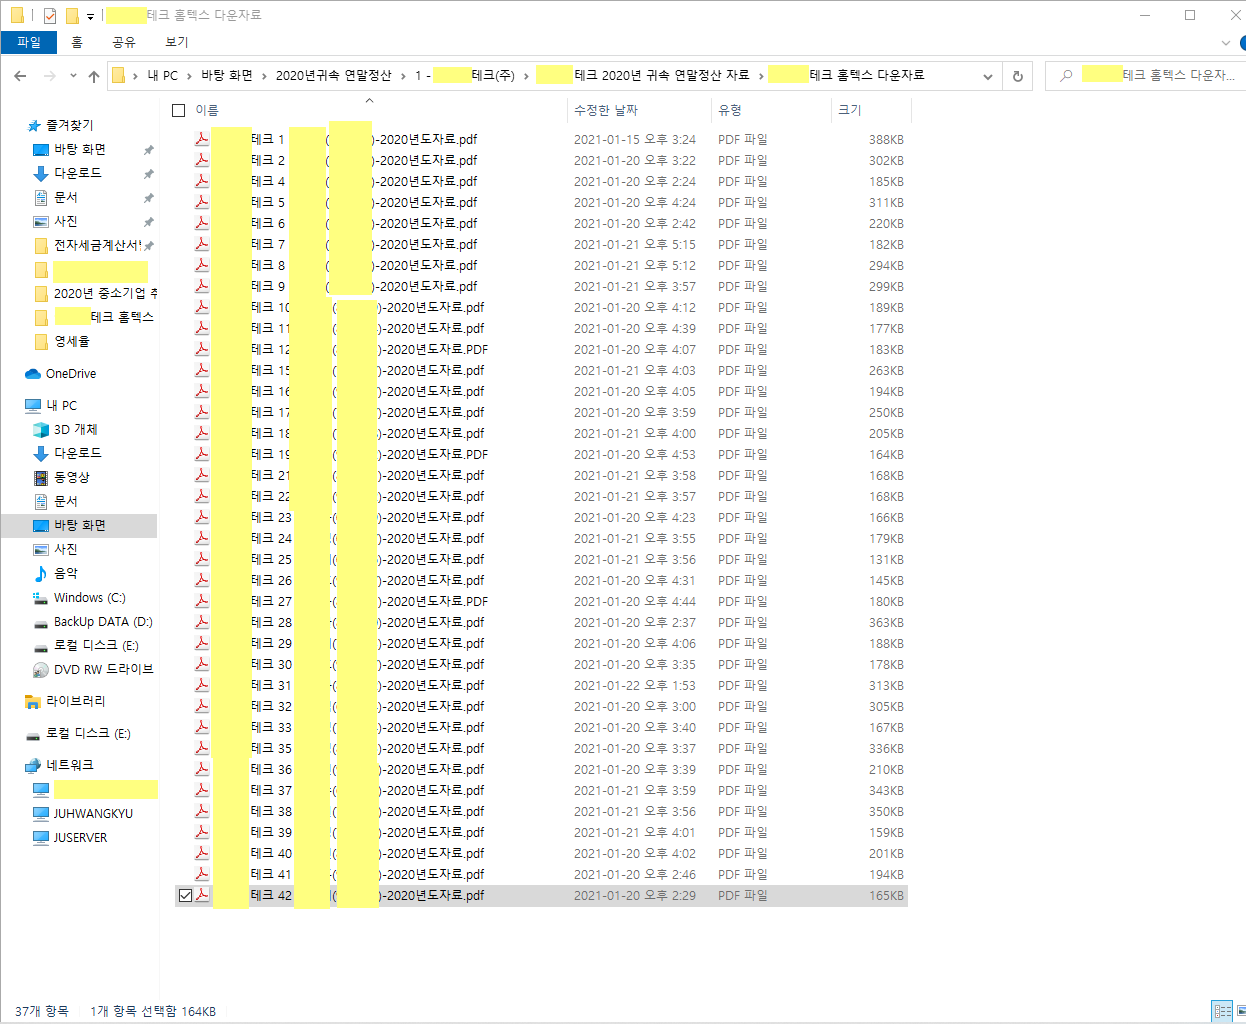Sort by 유형 column header
This screenshot has height=1024, width=1260.
coord(730,111)
